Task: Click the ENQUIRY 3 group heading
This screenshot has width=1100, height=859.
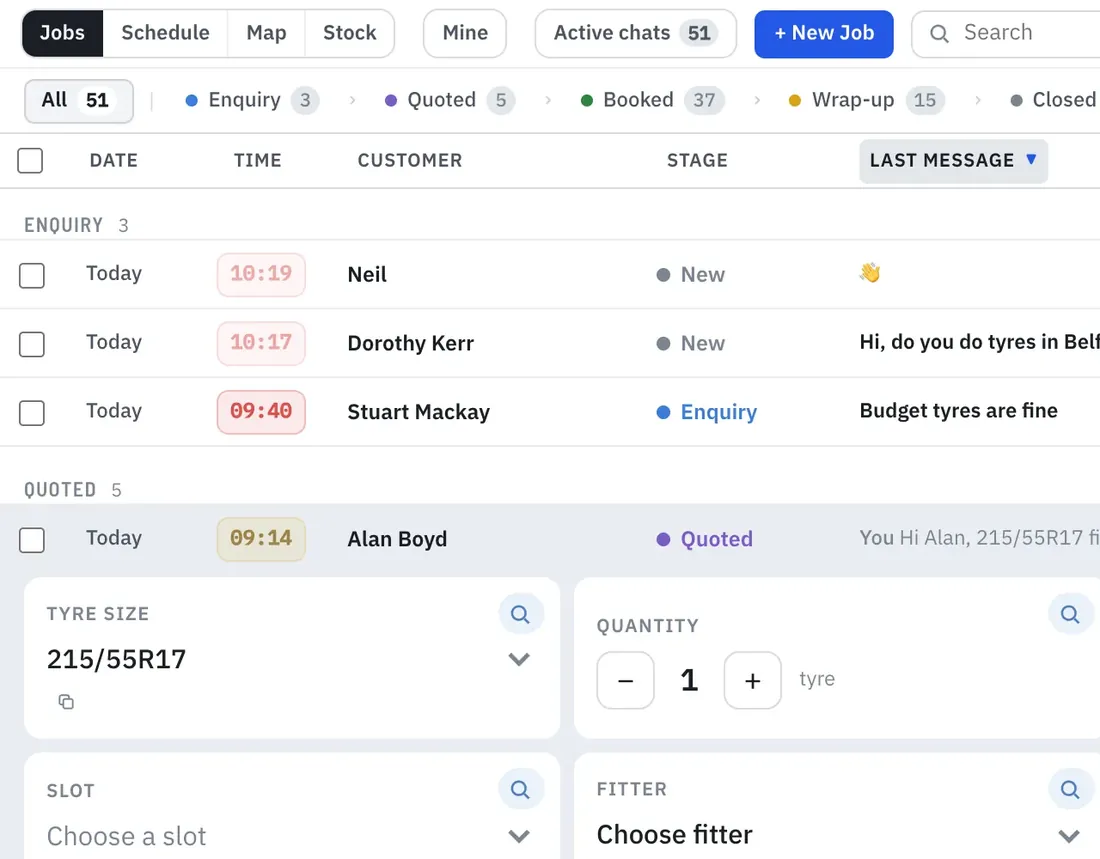Action: [76, 225]
